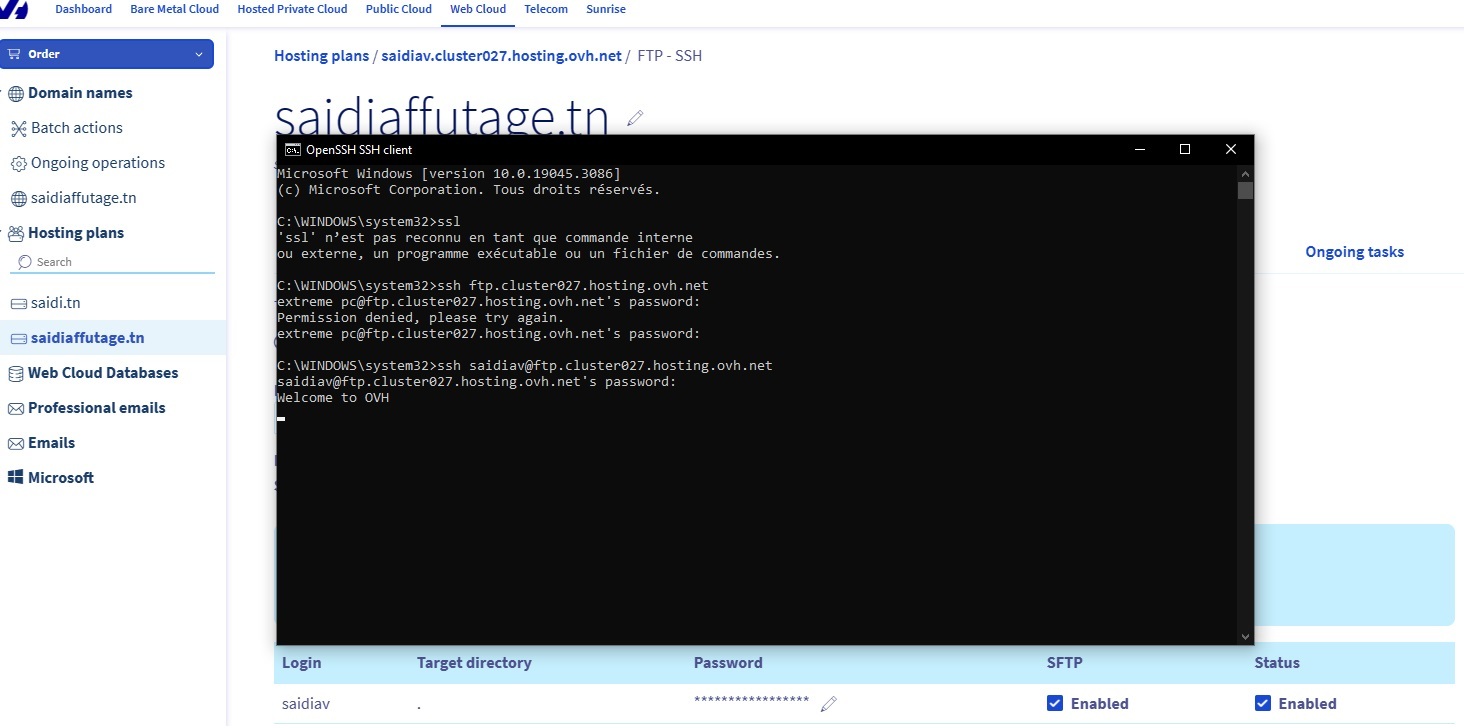Click the terminal scrollbar down arrow
Viewport: 1464px width, 728px height.
pos(1245,635)
